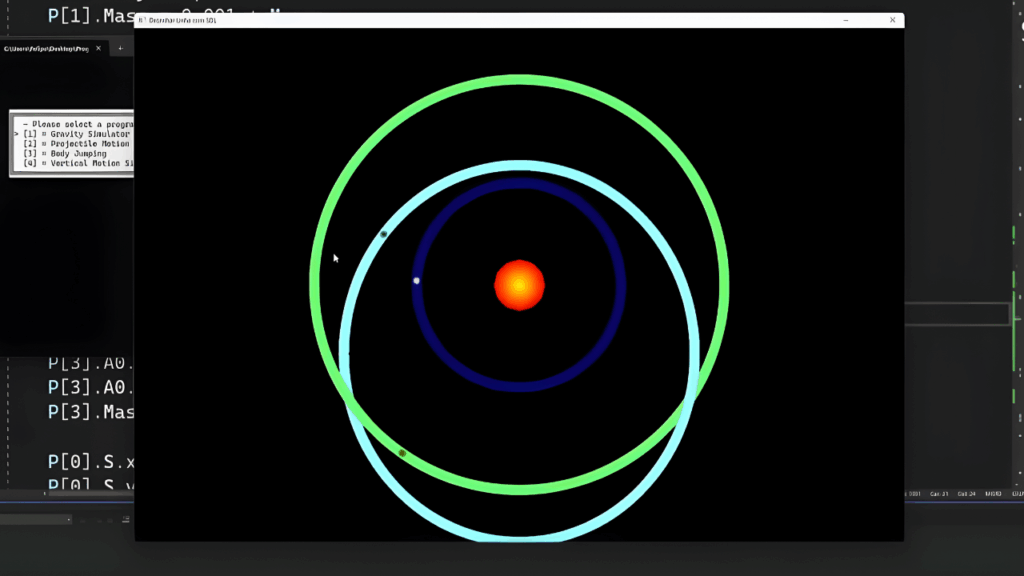Viewport: 1024px width, 576px height.
Task: Close the terminal tab with its X
Action: click(97, 48)
